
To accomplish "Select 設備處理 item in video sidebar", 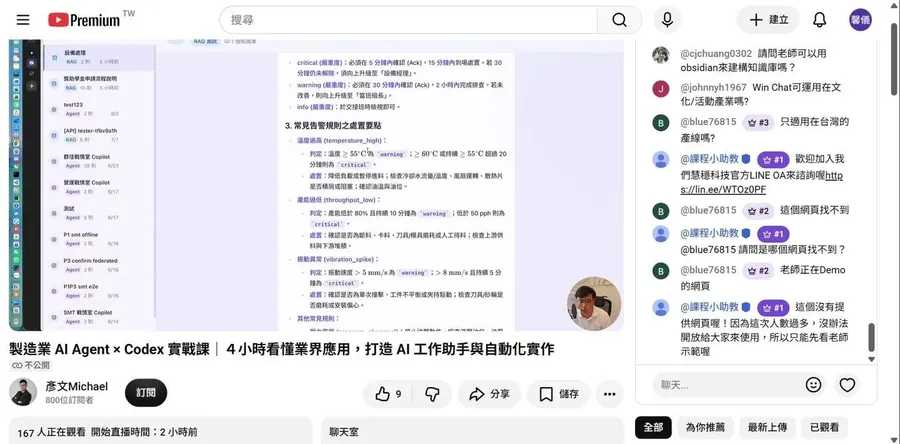I will [99, 57].
